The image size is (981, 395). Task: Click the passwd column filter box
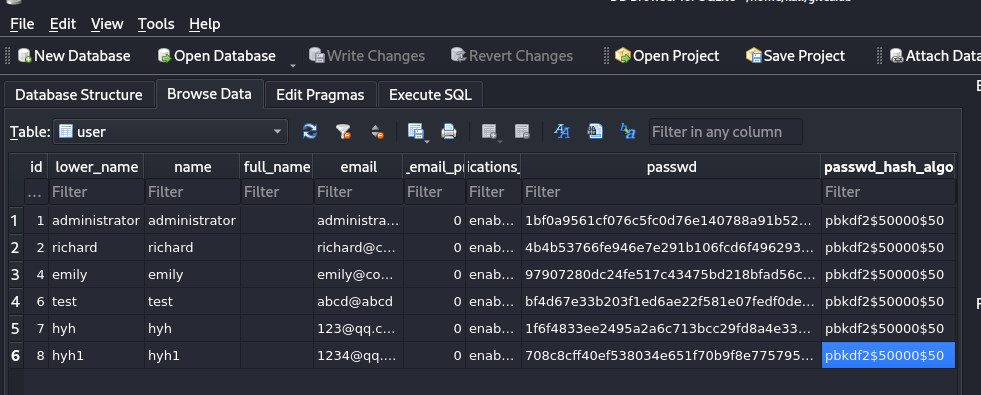(671, 192)
